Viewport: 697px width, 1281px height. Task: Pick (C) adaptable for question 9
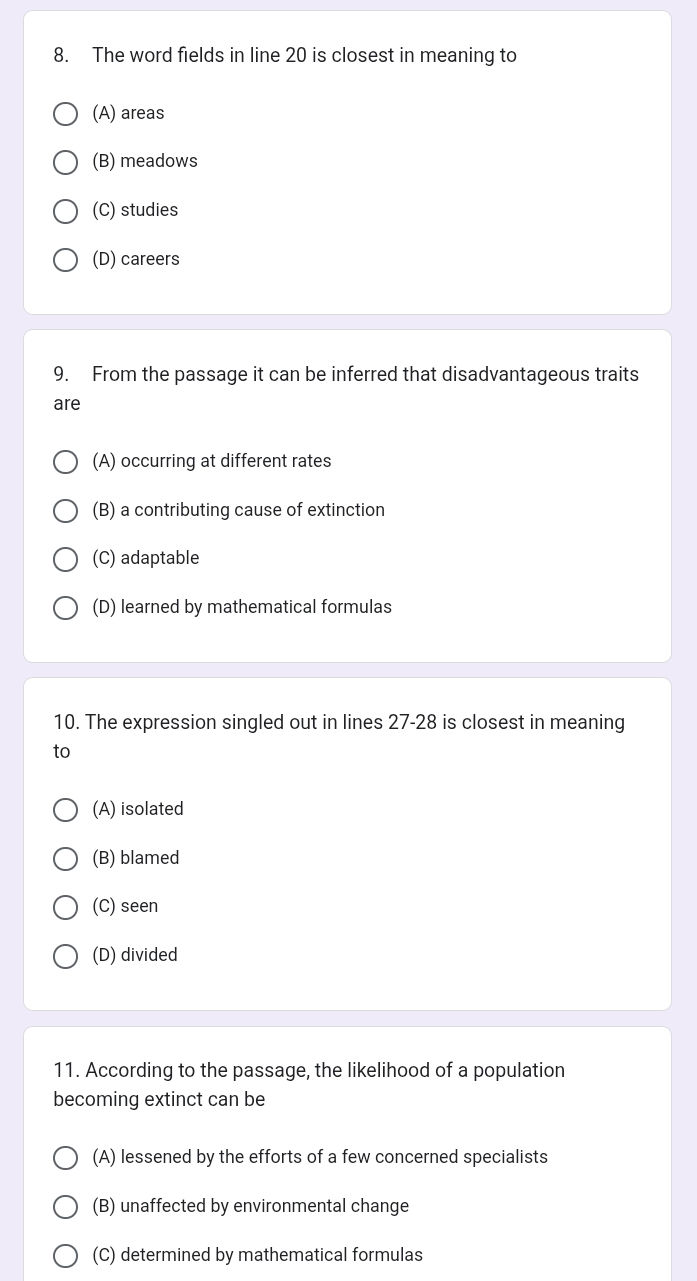tap(65, 559)
